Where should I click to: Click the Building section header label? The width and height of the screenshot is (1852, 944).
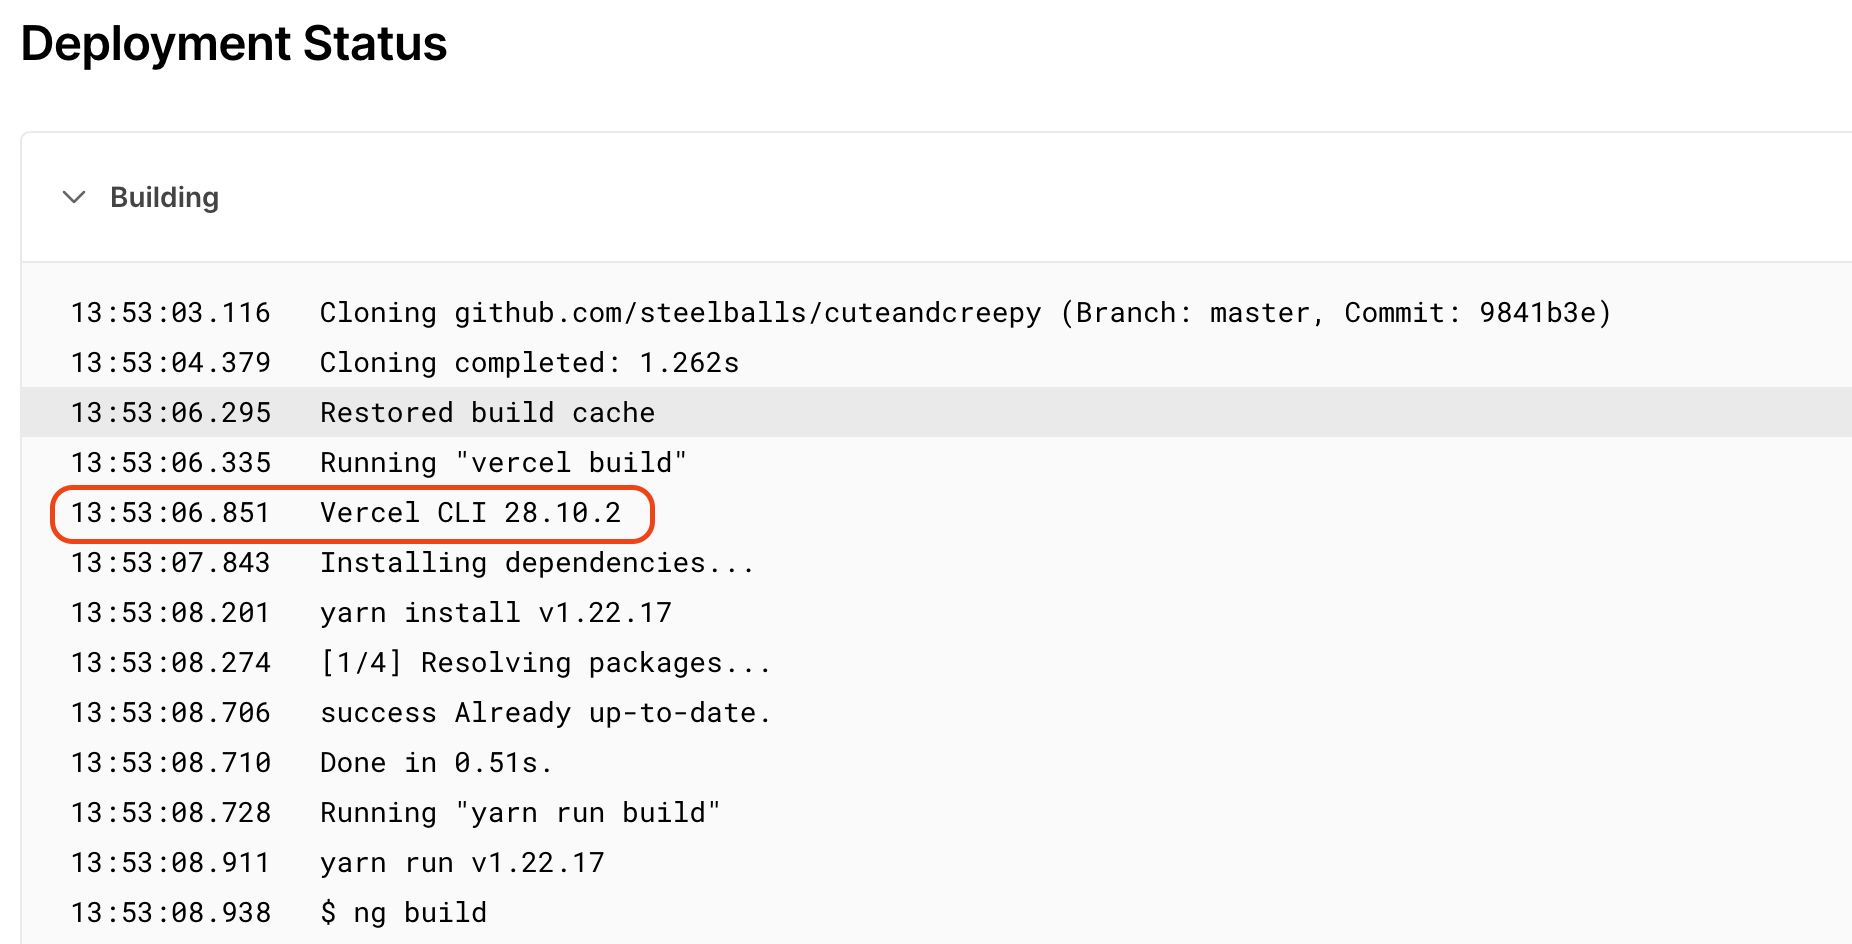coord(164,197)
